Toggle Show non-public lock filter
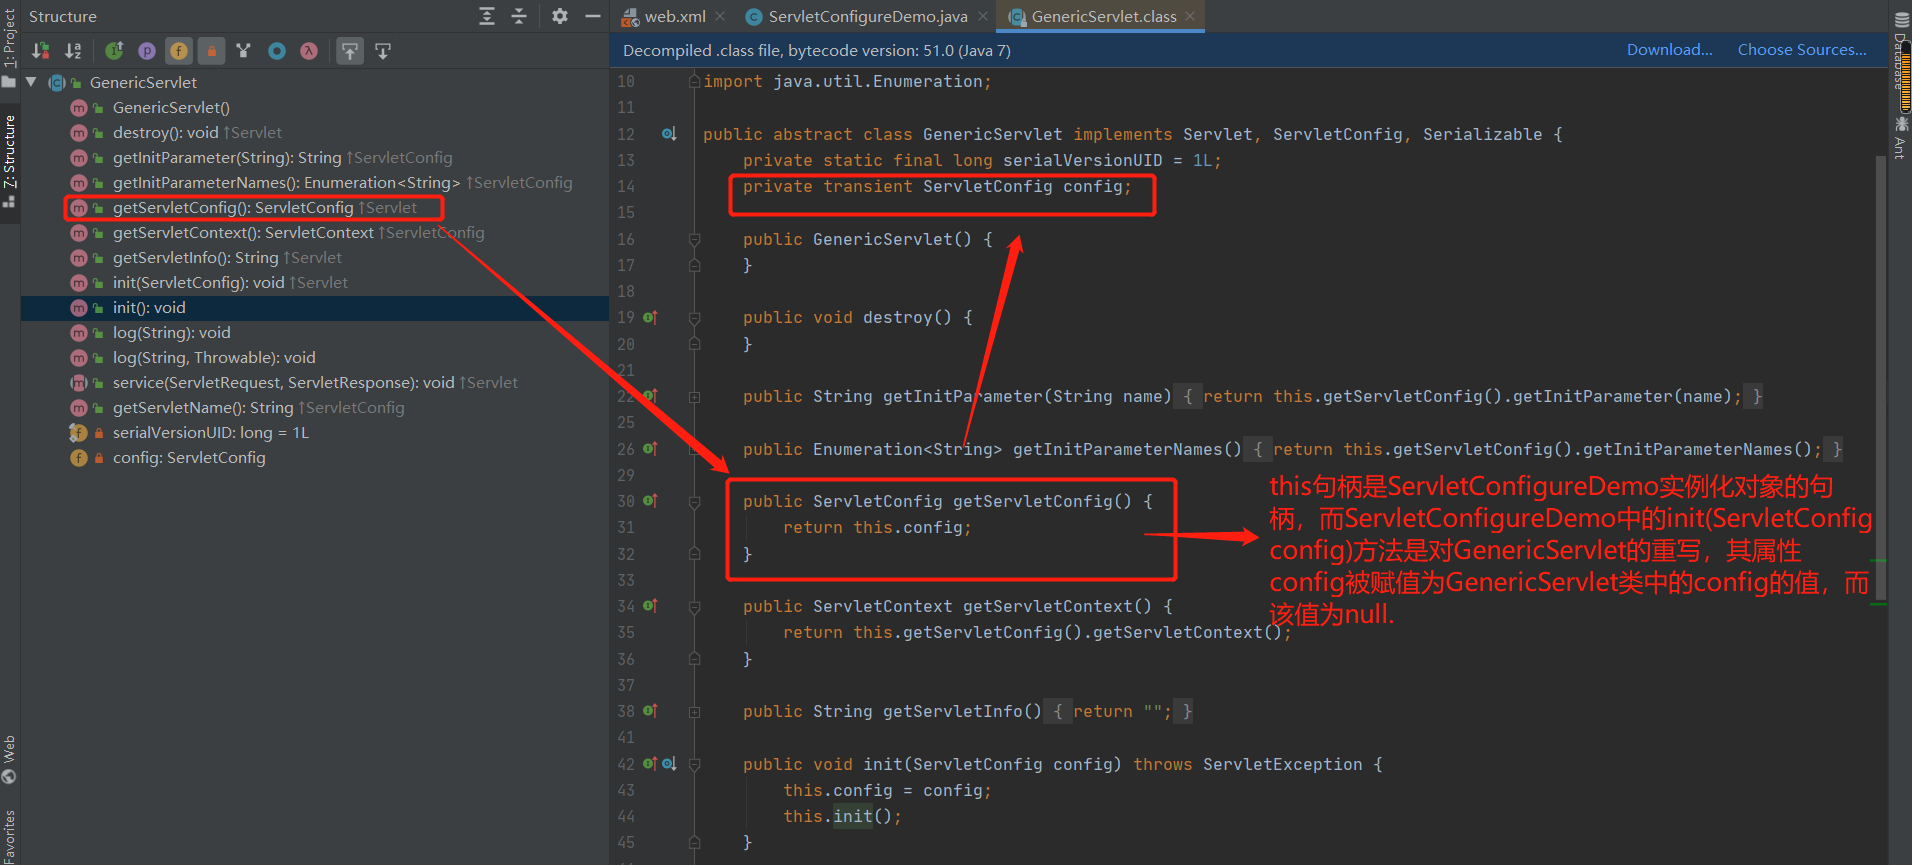 tap(211, 51)
